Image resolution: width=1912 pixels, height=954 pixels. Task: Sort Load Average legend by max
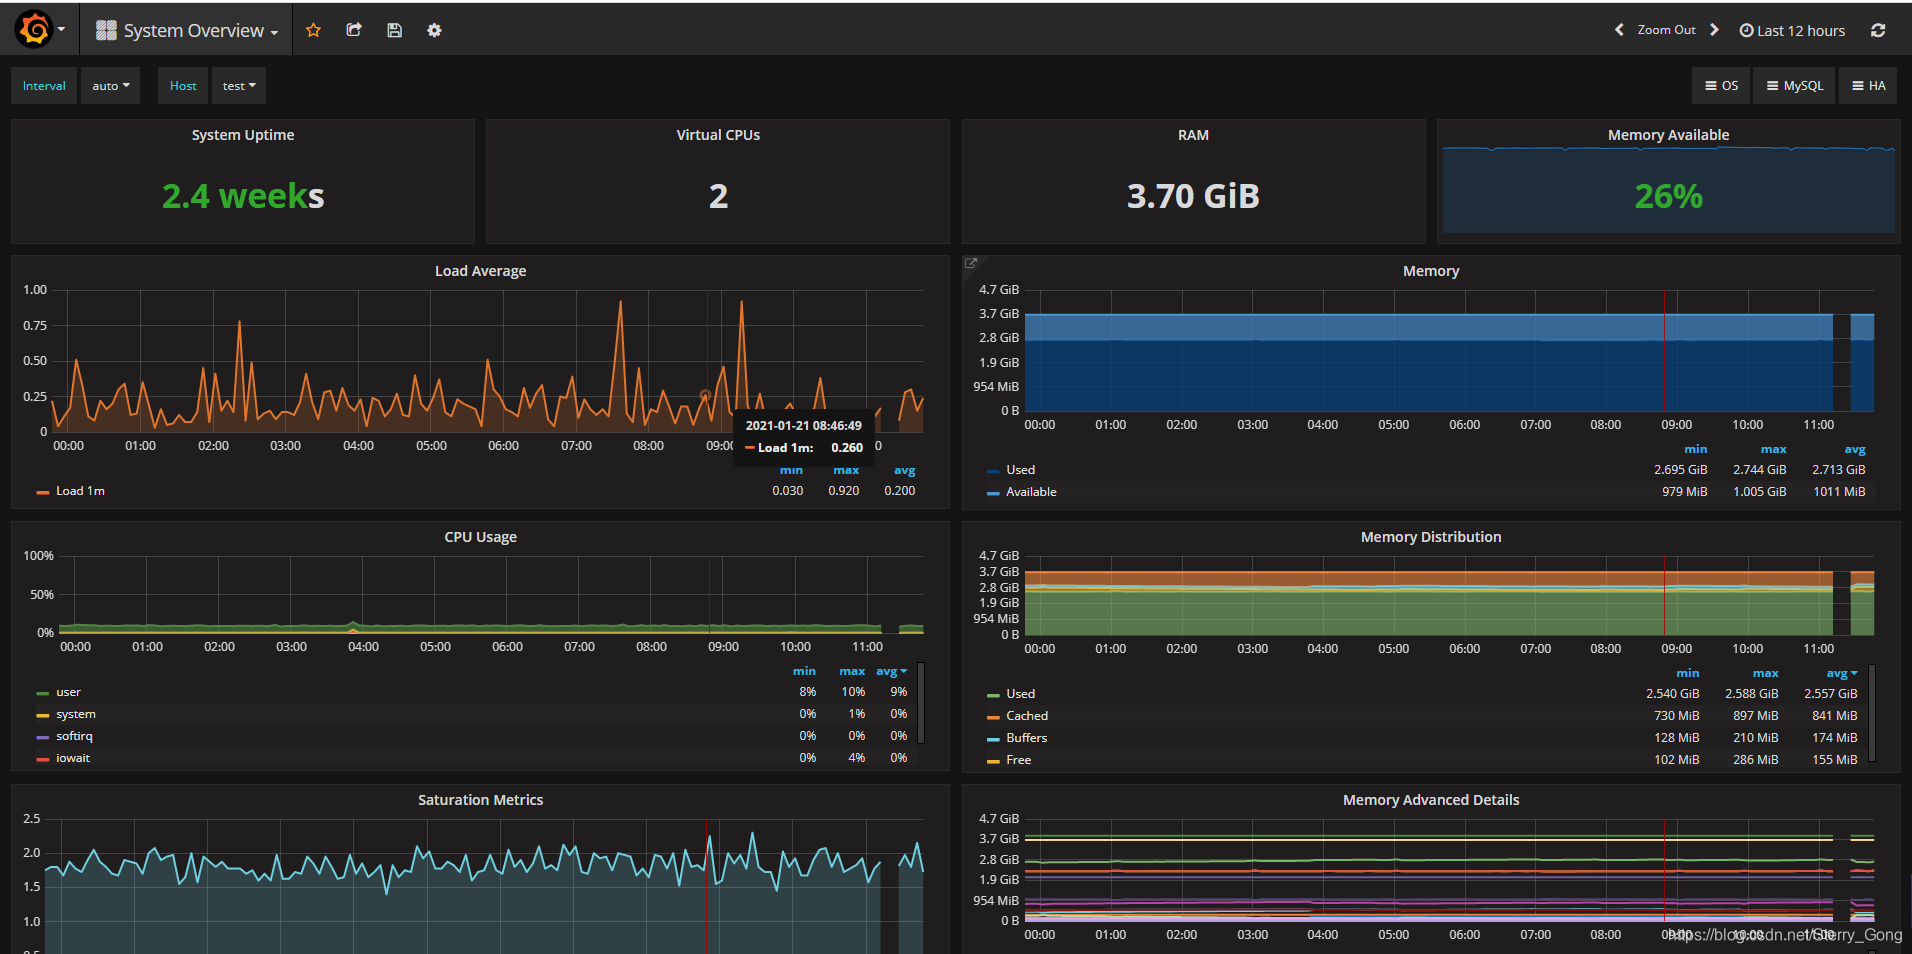pos(846,470)
